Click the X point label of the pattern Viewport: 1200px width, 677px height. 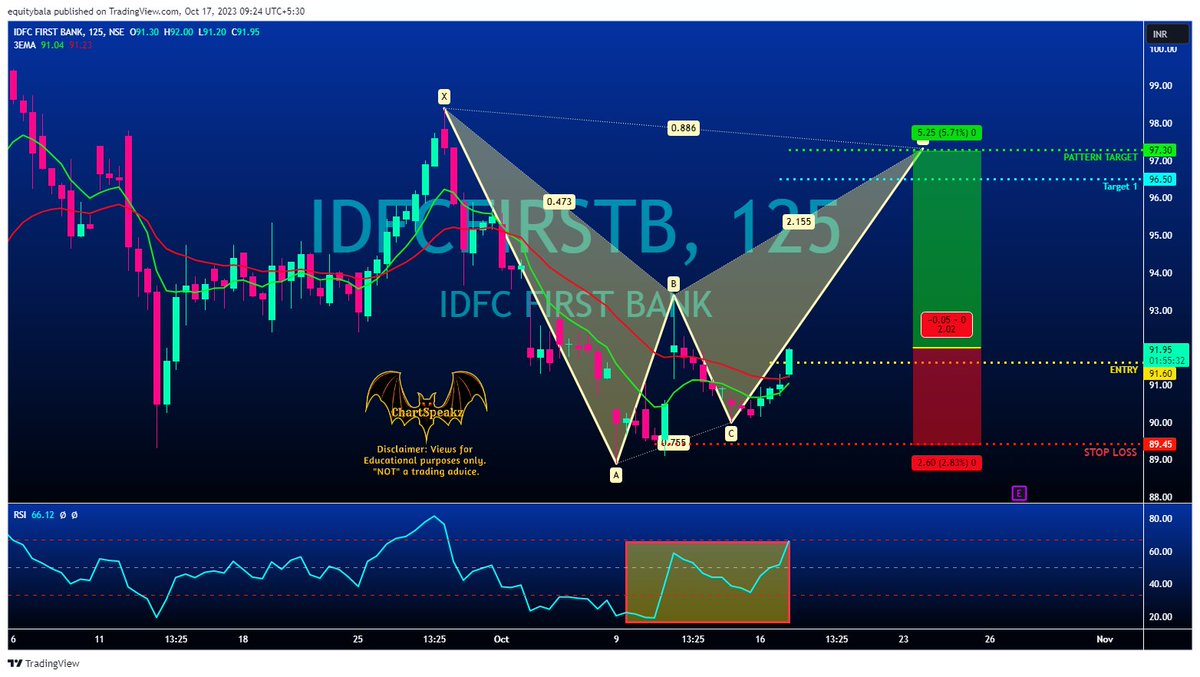(444, 97)
